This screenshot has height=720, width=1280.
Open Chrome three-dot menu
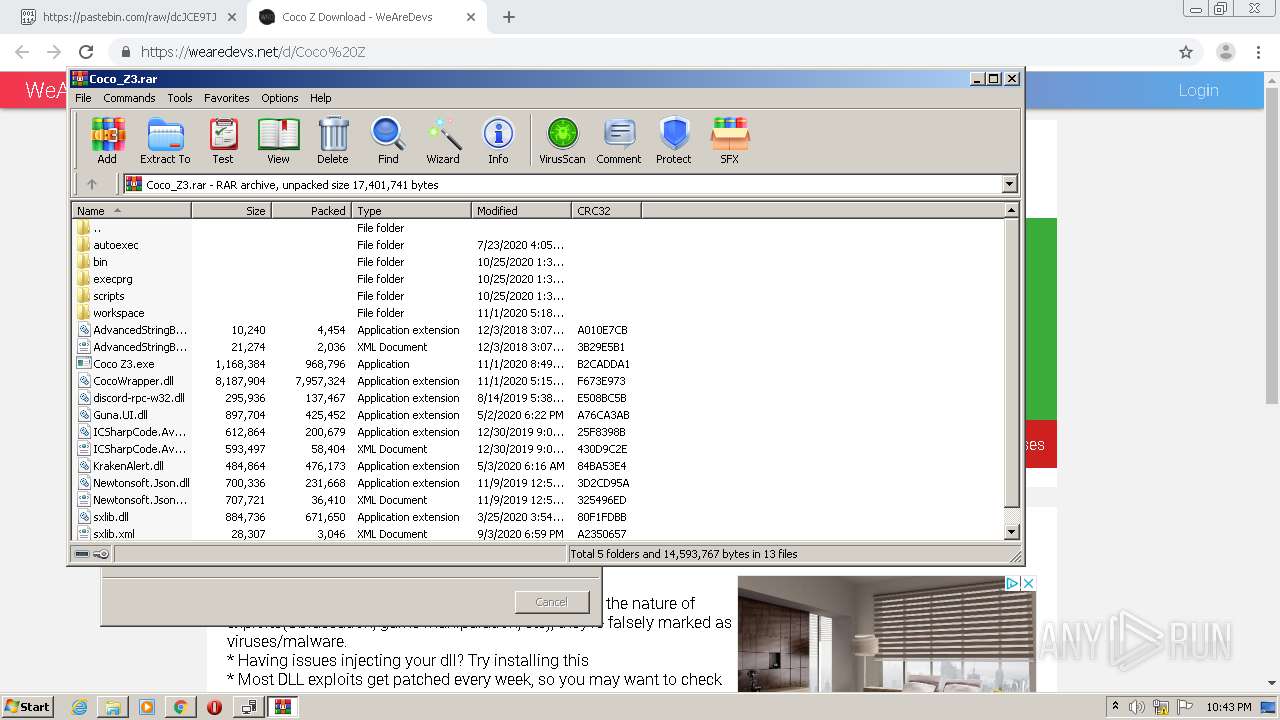pyautogui.click(x=1258, y=52)
